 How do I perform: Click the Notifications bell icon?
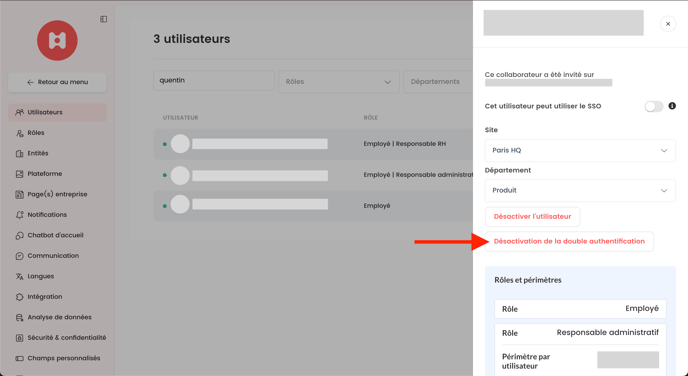tap(19, 215)
